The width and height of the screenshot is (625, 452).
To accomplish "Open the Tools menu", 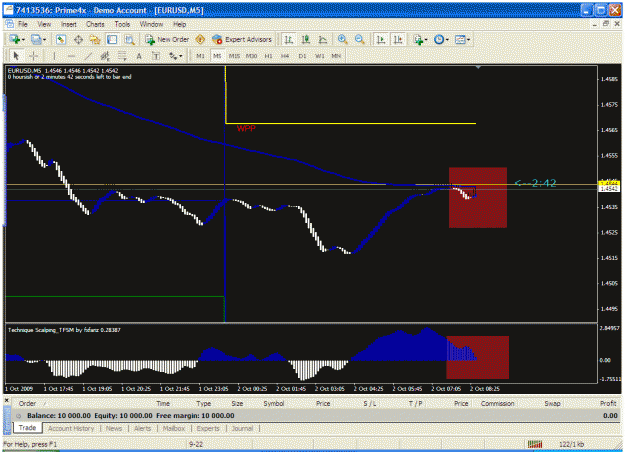I will 122,24.
